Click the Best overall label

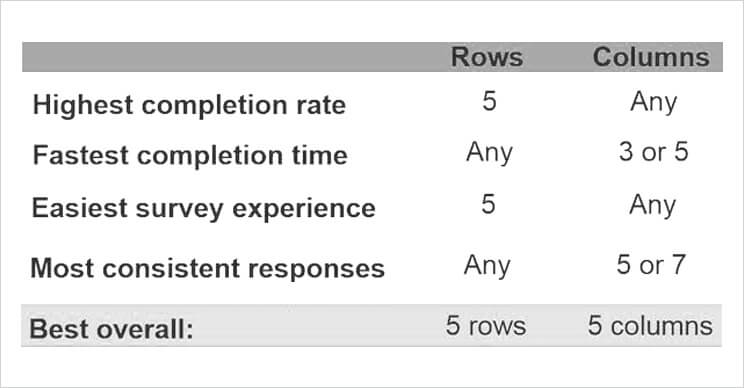click(112, 329)
